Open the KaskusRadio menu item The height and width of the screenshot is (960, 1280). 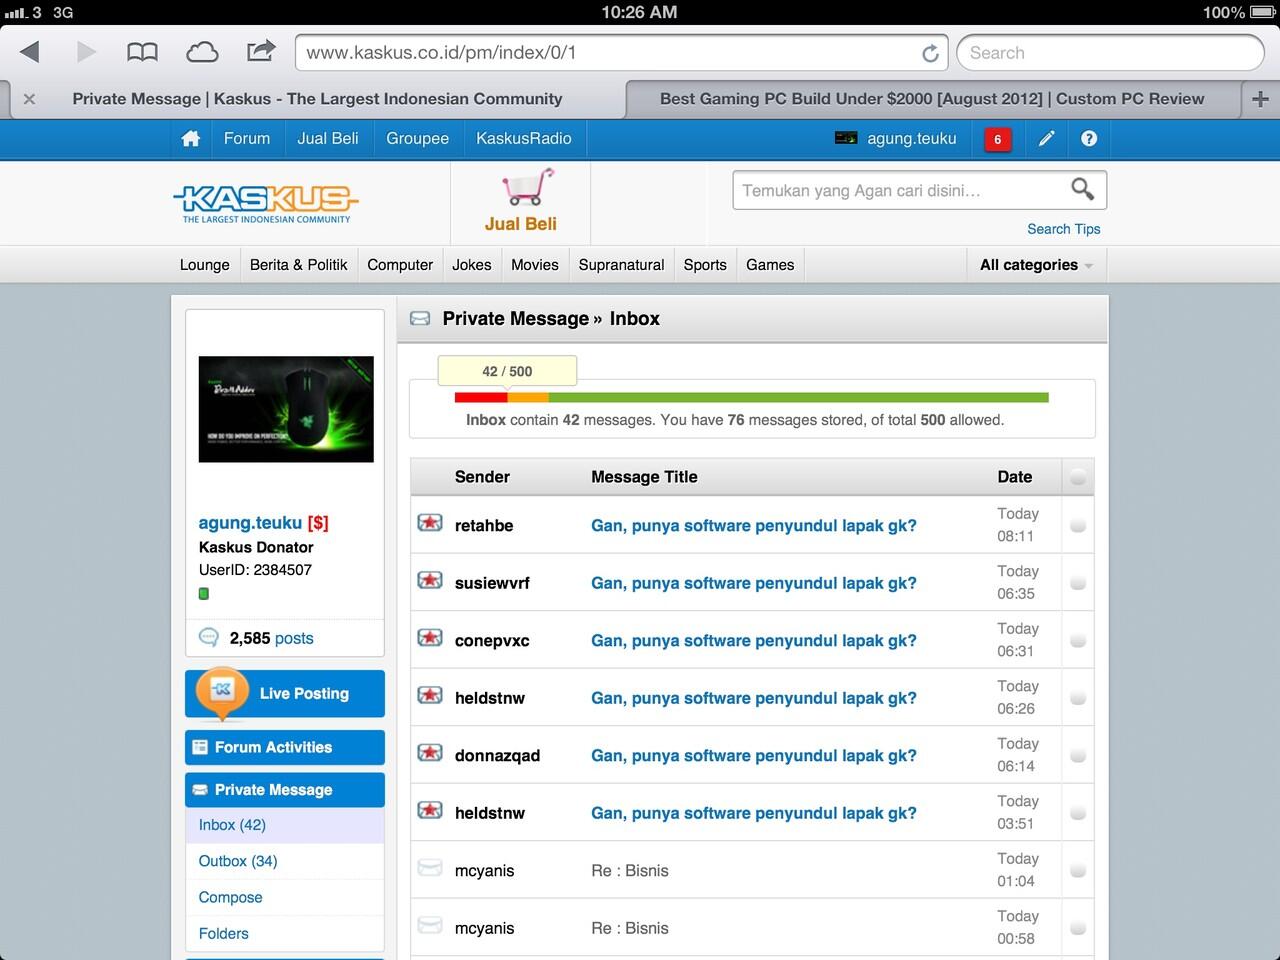coord(524,139)
